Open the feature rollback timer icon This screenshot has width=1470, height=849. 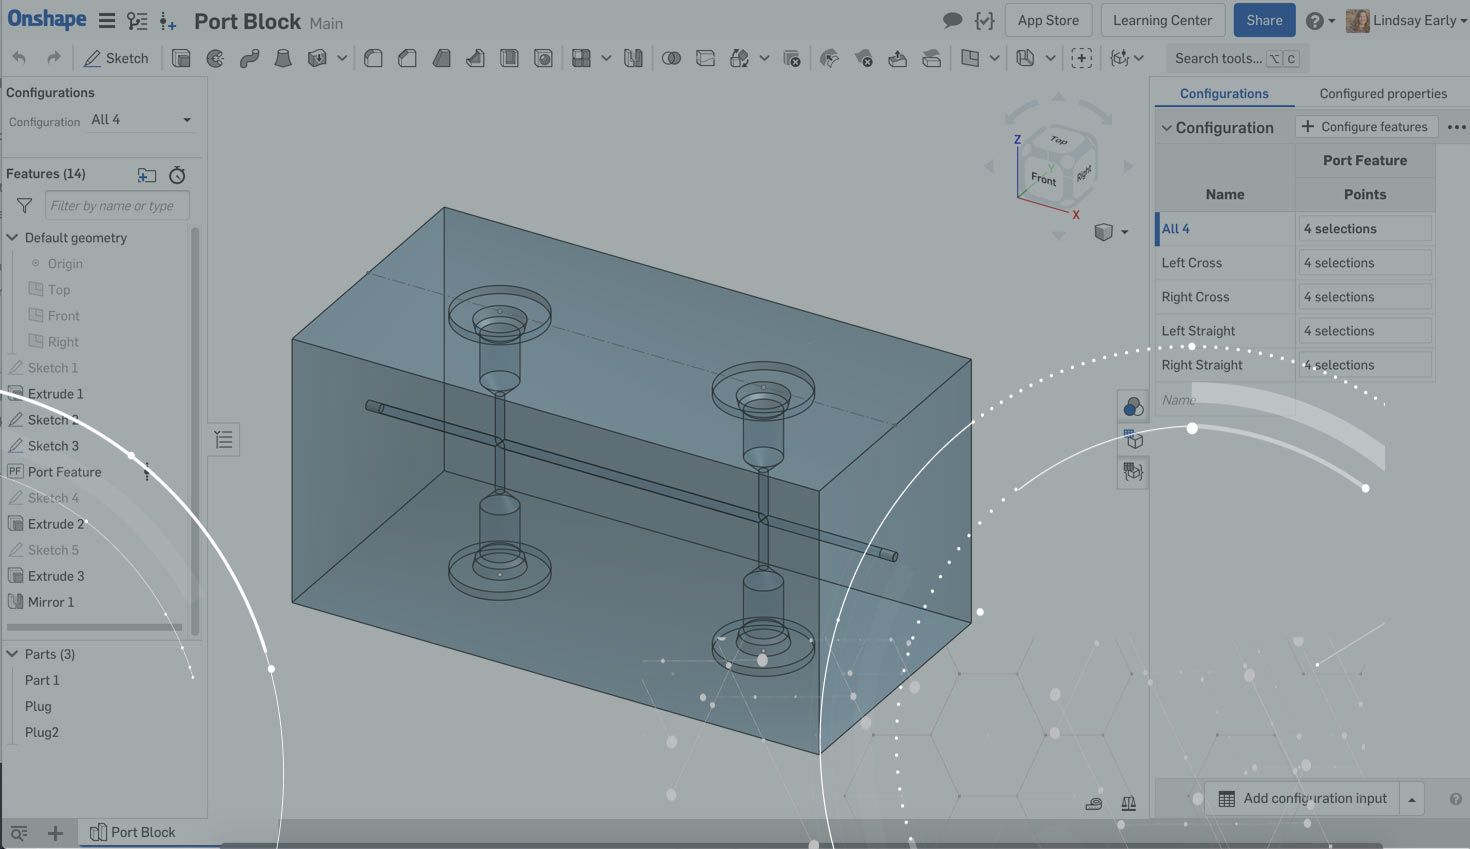coord(177,175)
